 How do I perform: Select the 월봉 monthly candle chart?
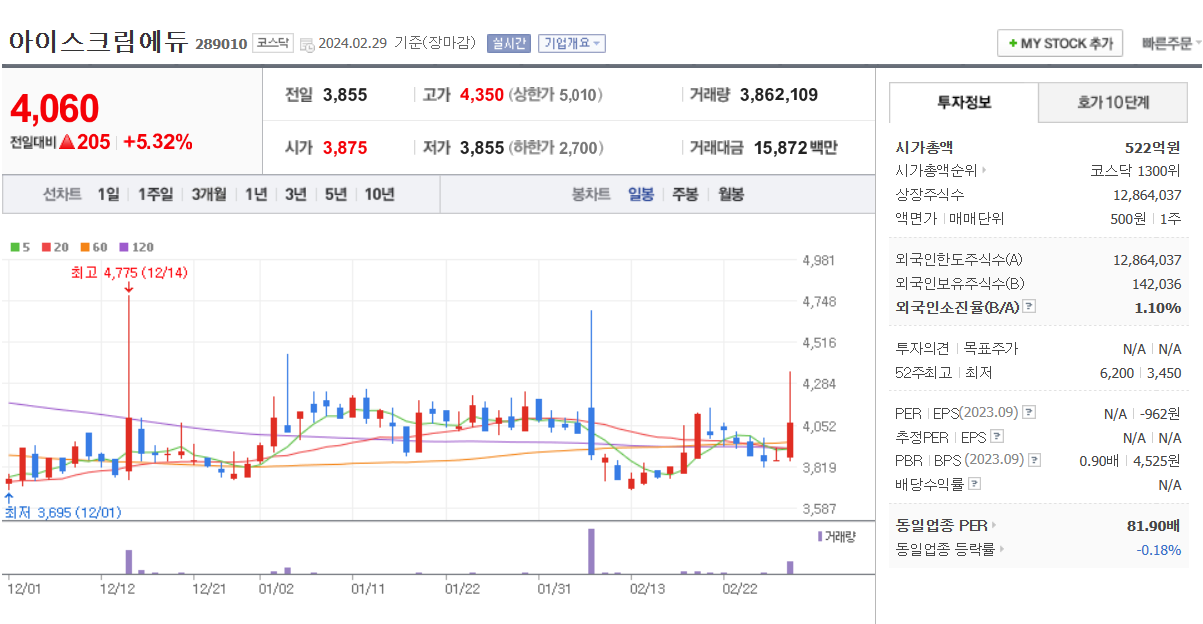pos(731,194)
